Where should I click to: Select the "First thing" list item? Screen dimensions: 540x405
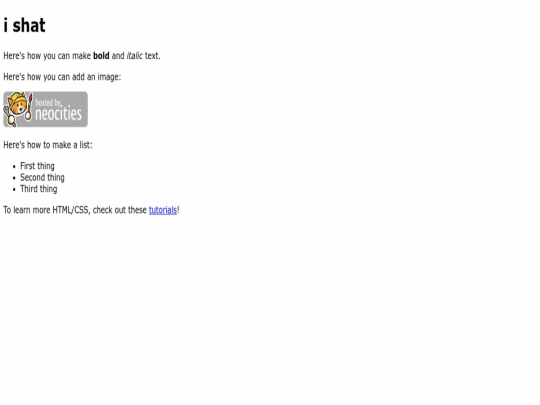coord(37,166)
